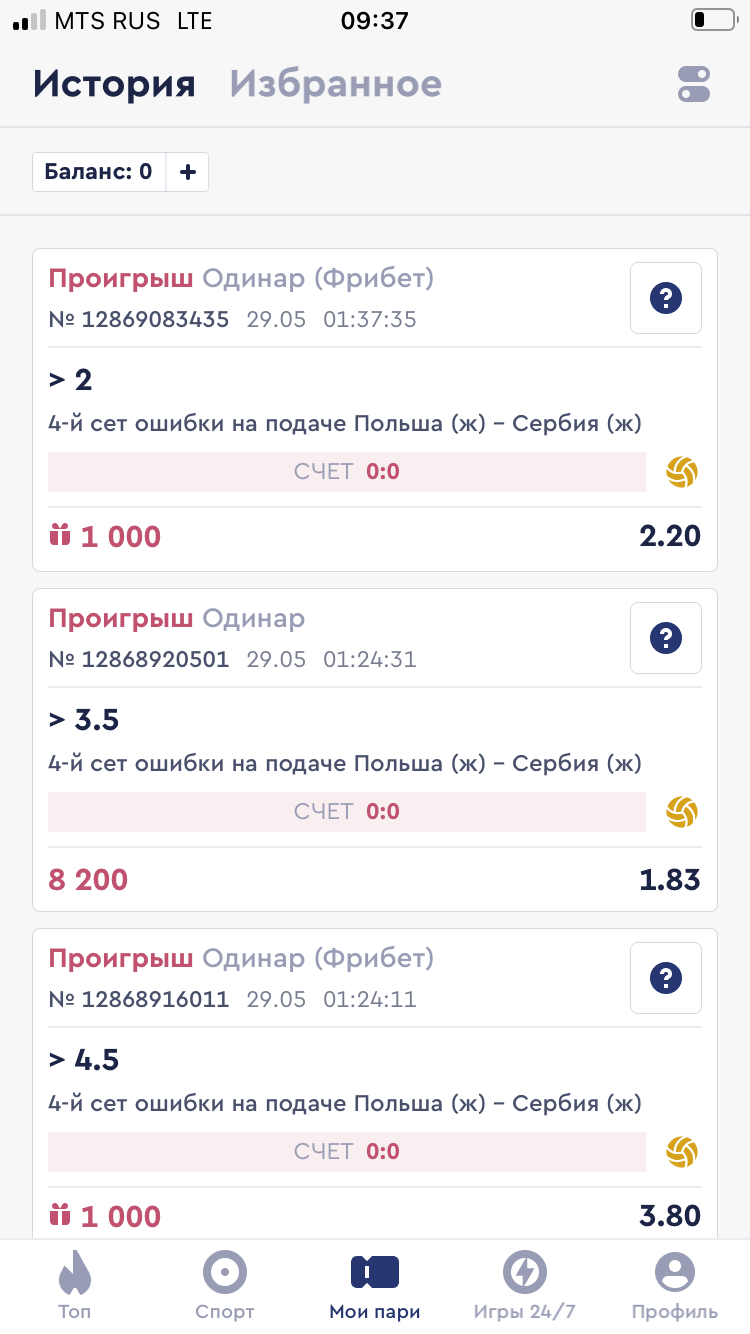Tap the battery indicator in status bar

click(712, 20)
